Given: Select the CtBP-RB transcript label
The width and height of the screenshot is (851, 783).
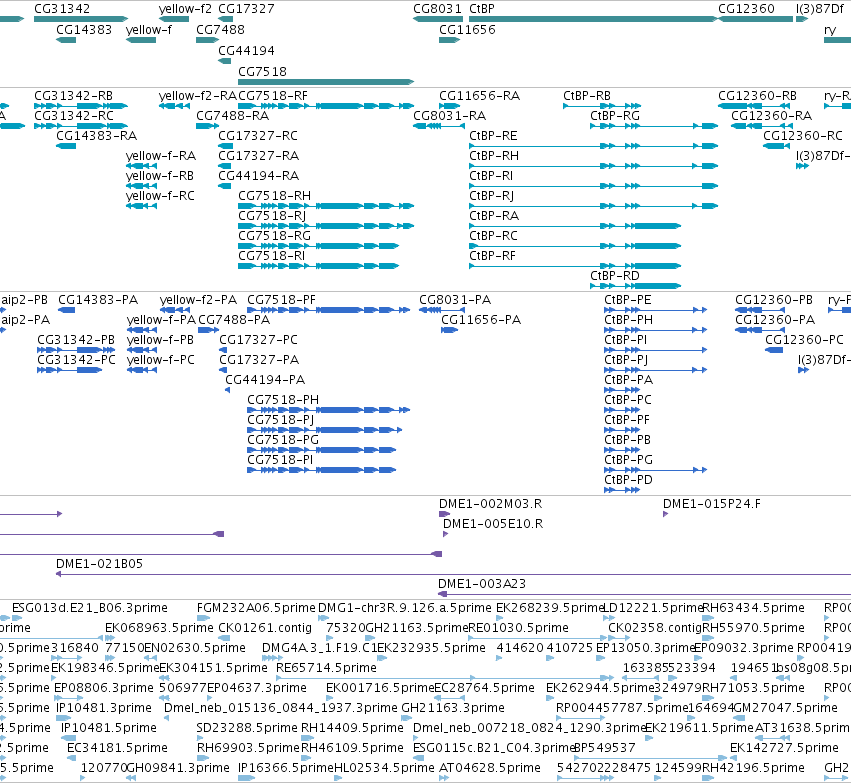Looking at the screenshot, I should coord(587,96).
